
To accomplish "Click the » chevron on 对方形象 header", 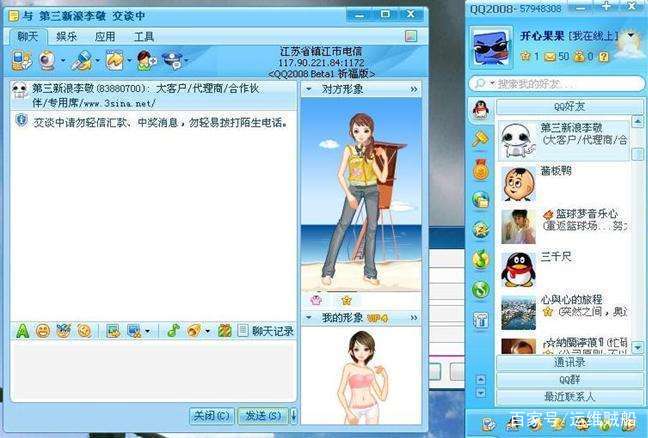I will [414, 89].
